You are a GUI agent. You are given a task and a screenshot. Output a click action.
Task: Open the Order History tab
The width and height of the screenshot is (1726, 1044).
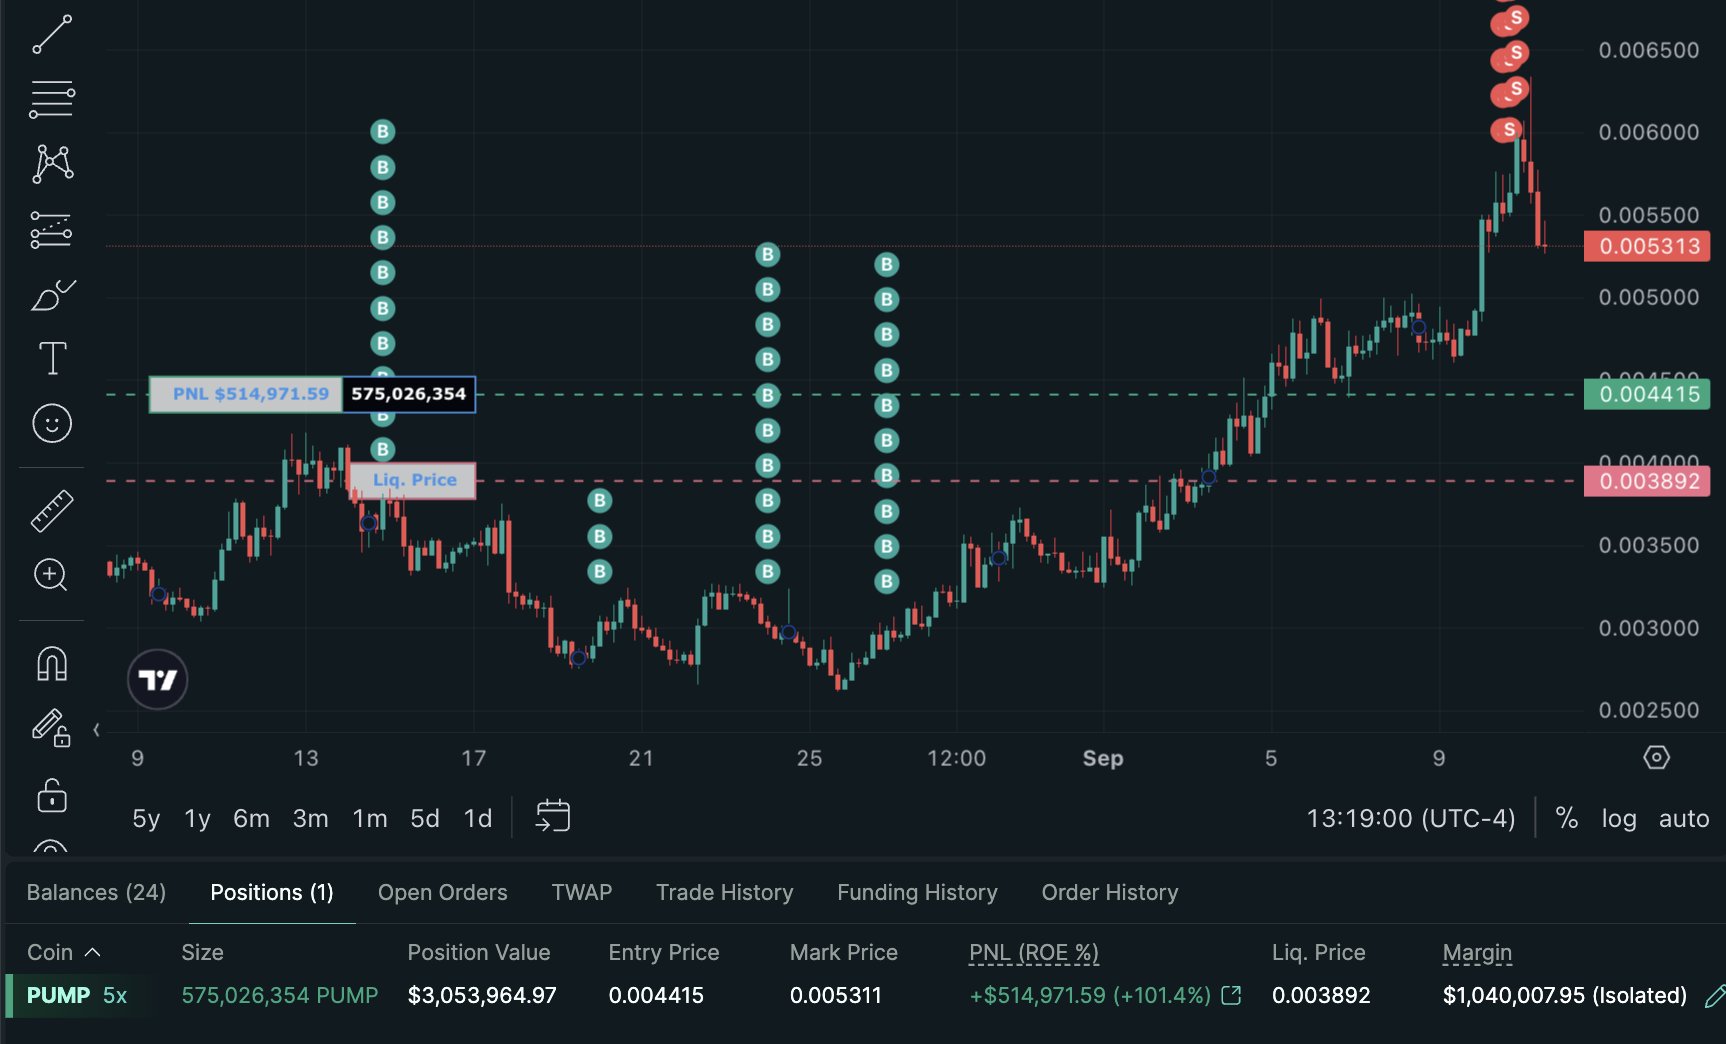point(1109,892)
